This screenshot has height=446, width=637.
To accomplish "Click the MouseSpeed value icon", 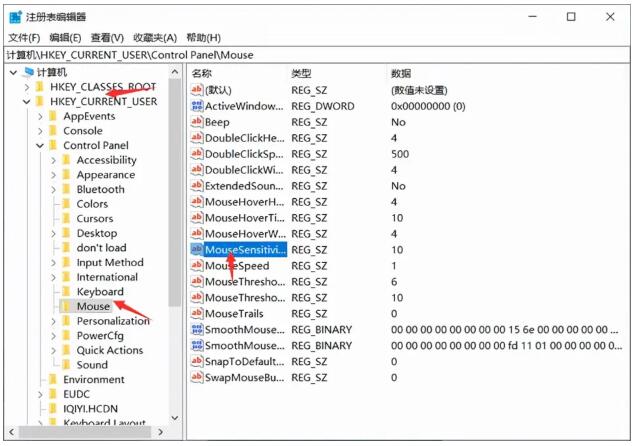I will 197,266.
